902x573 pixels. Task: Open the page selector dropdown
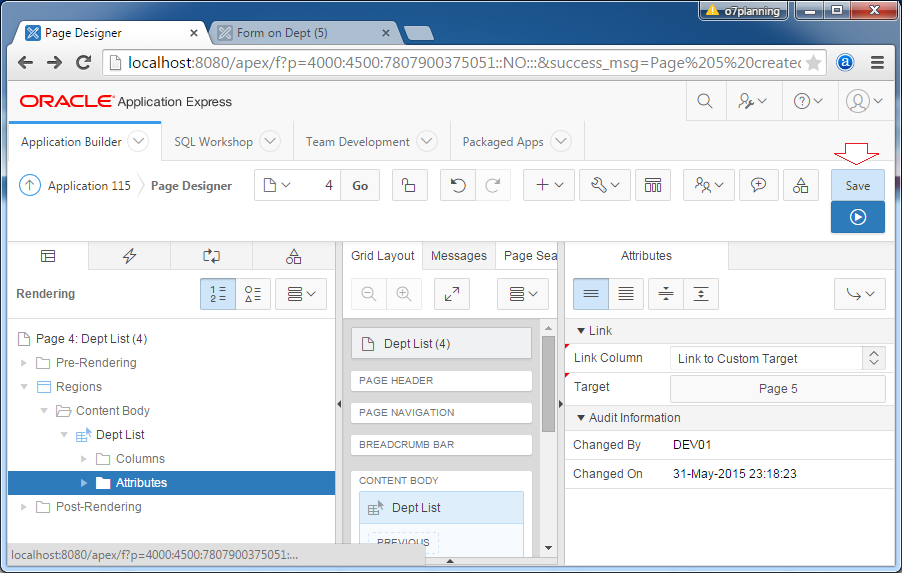click(277, 185)
